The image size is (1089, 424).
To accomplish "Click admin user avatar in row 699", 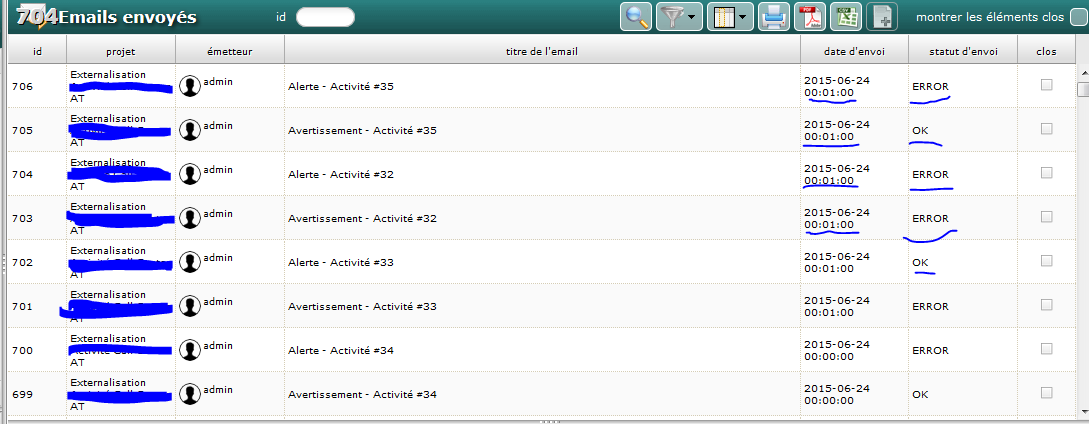I will (190, 394).
